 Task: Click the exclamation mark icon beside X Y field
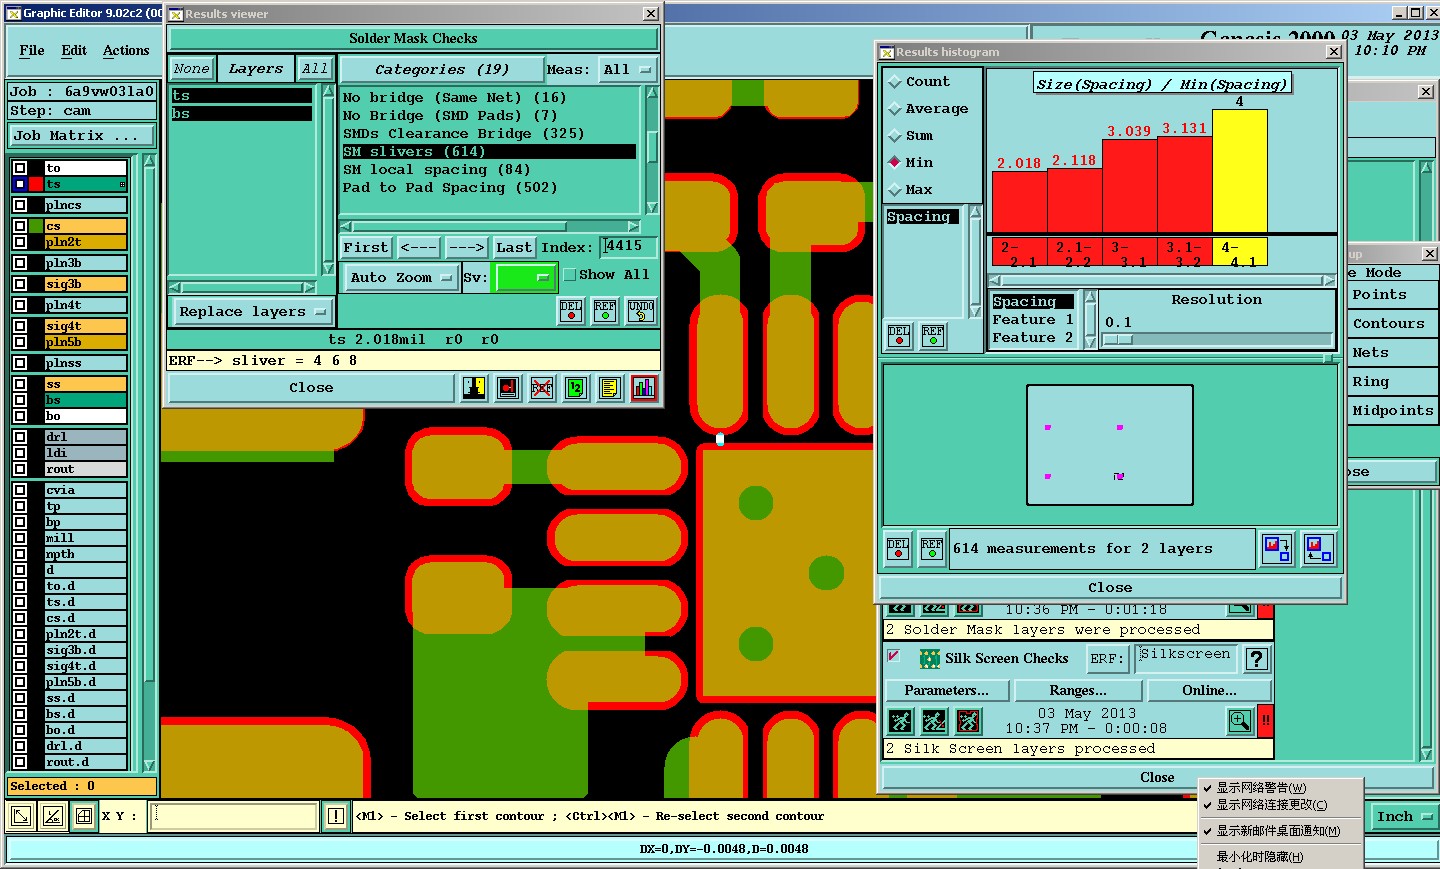[336, 816]
